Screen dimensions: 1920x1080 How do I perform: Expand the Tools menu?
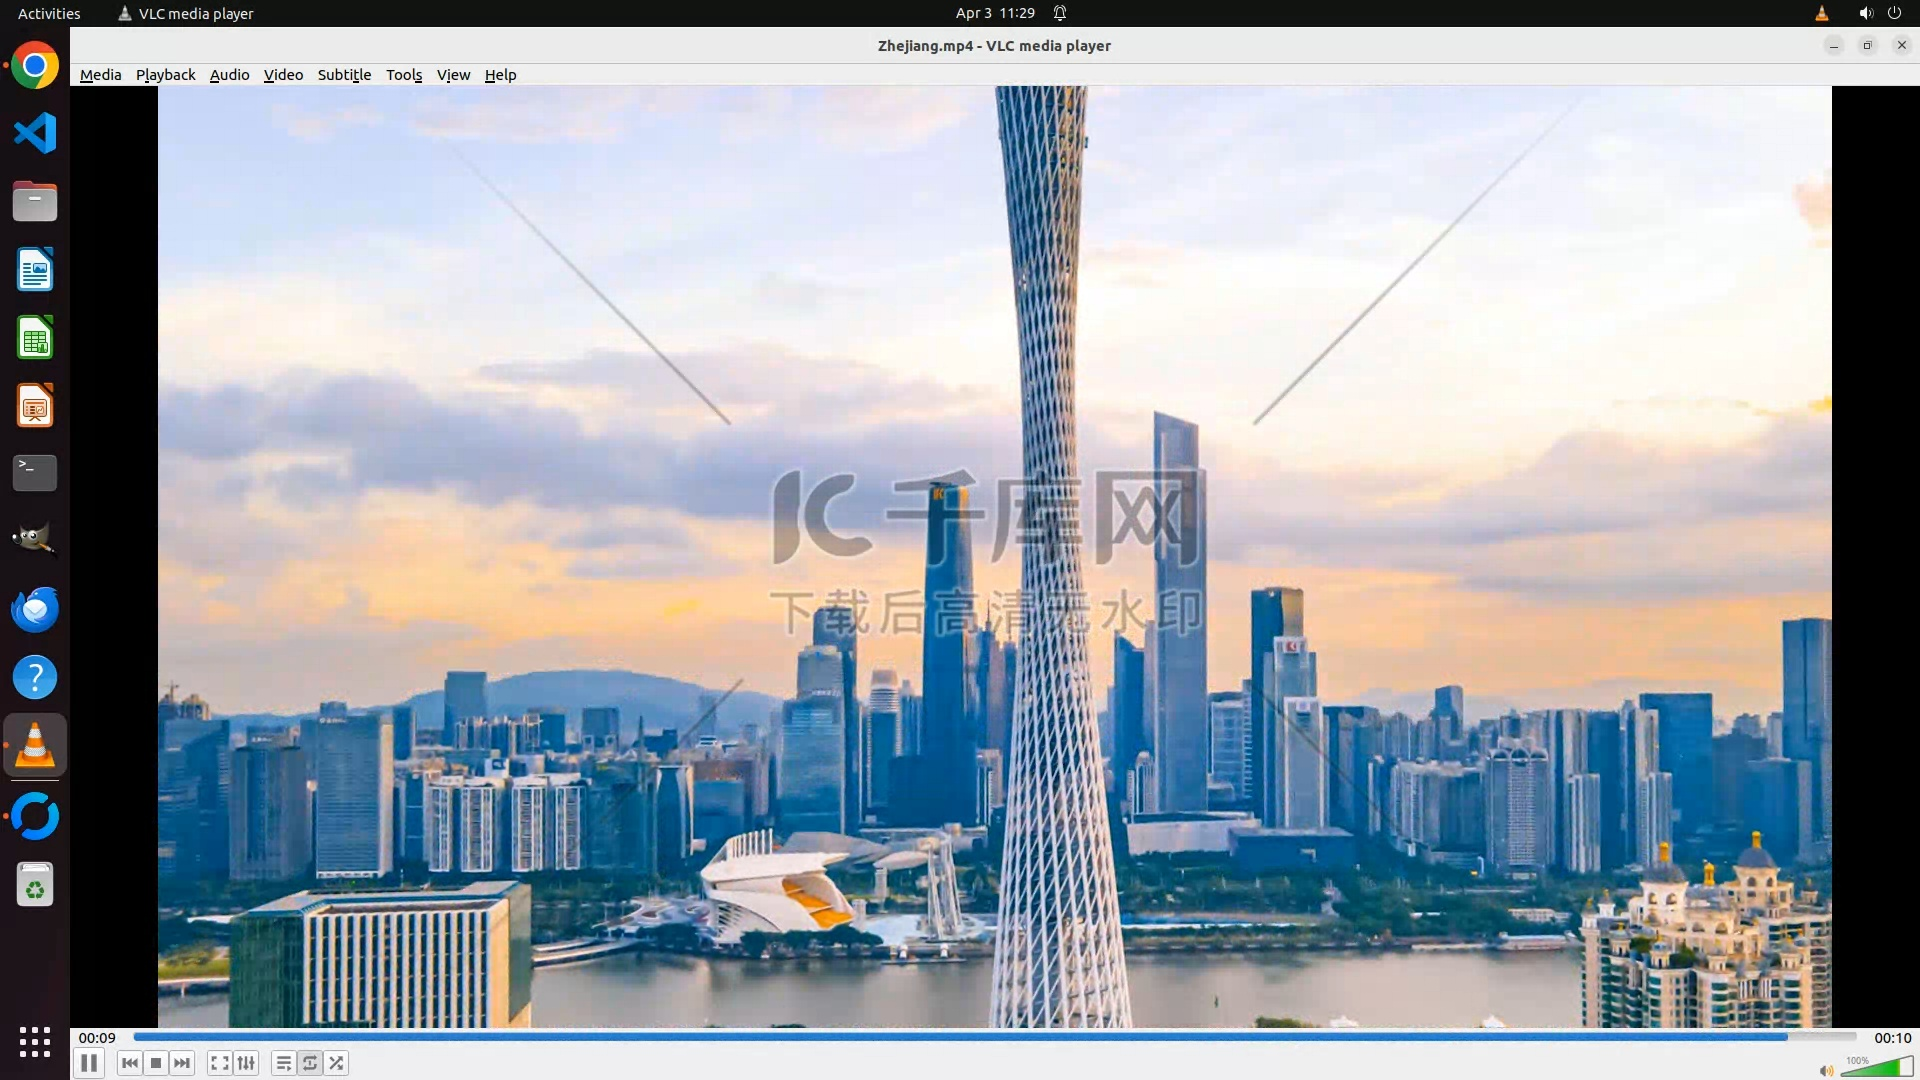(404, 75)
